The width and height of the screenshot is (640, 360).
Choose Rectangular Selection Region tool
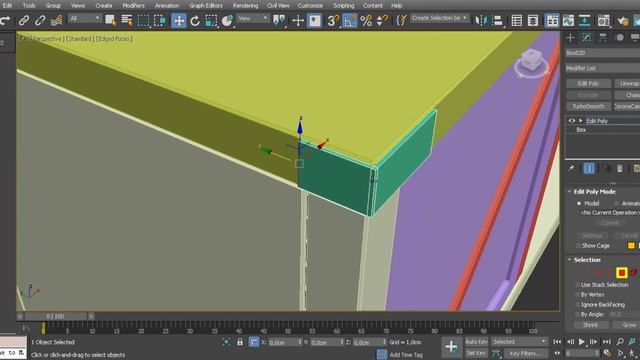tap(144, 20)
